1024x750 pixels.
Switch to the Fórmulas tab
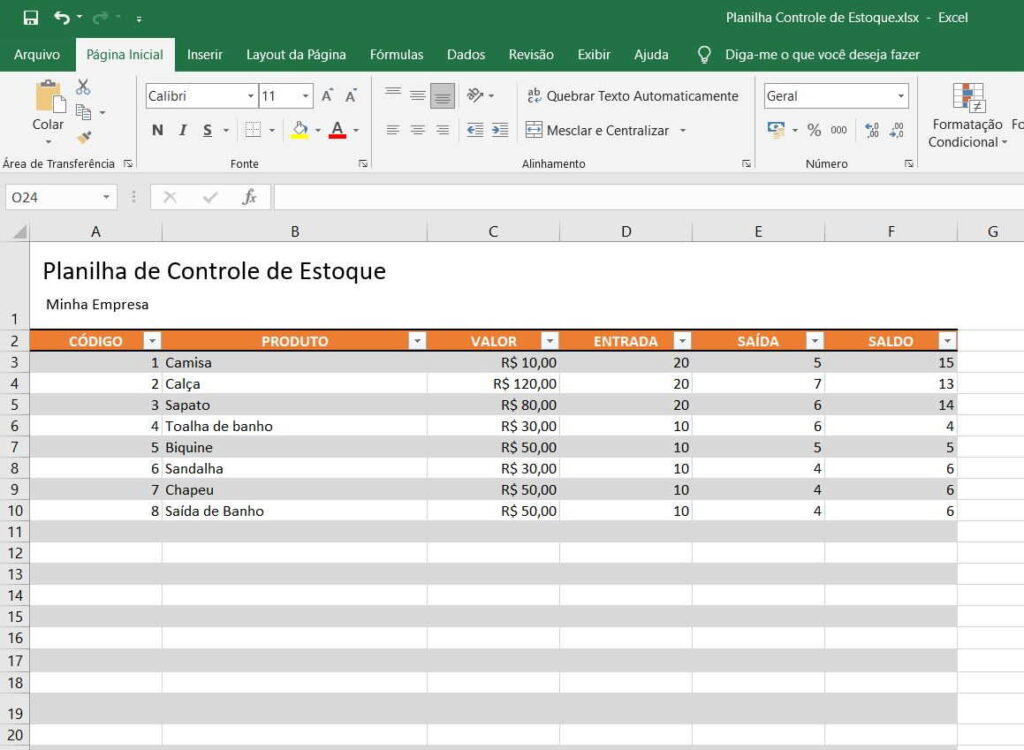click(x=396, y=55)
